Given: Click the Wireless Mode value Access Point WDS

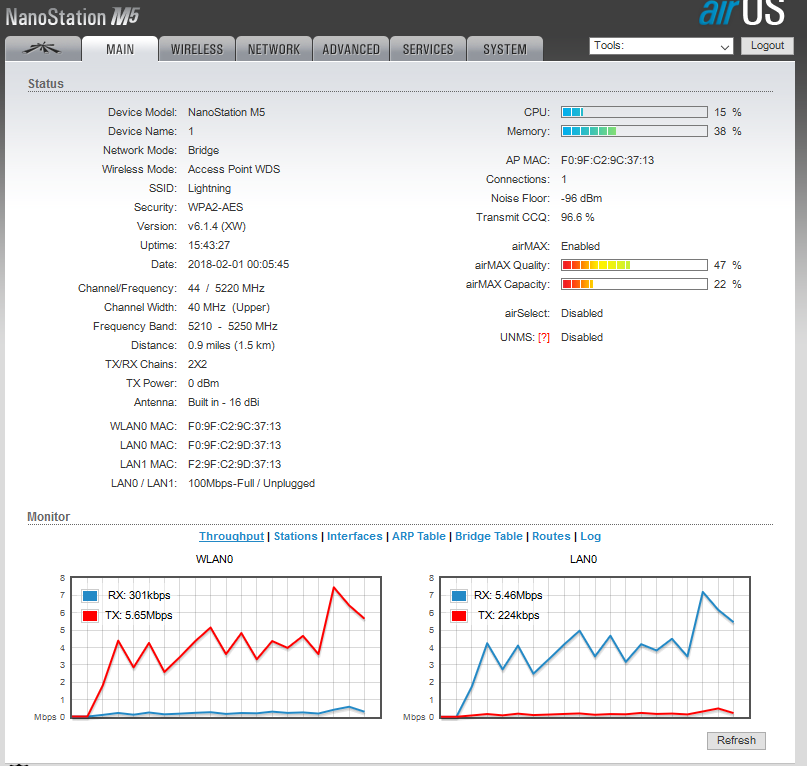Looking at the screenshot, I should (x=234, y=169).
